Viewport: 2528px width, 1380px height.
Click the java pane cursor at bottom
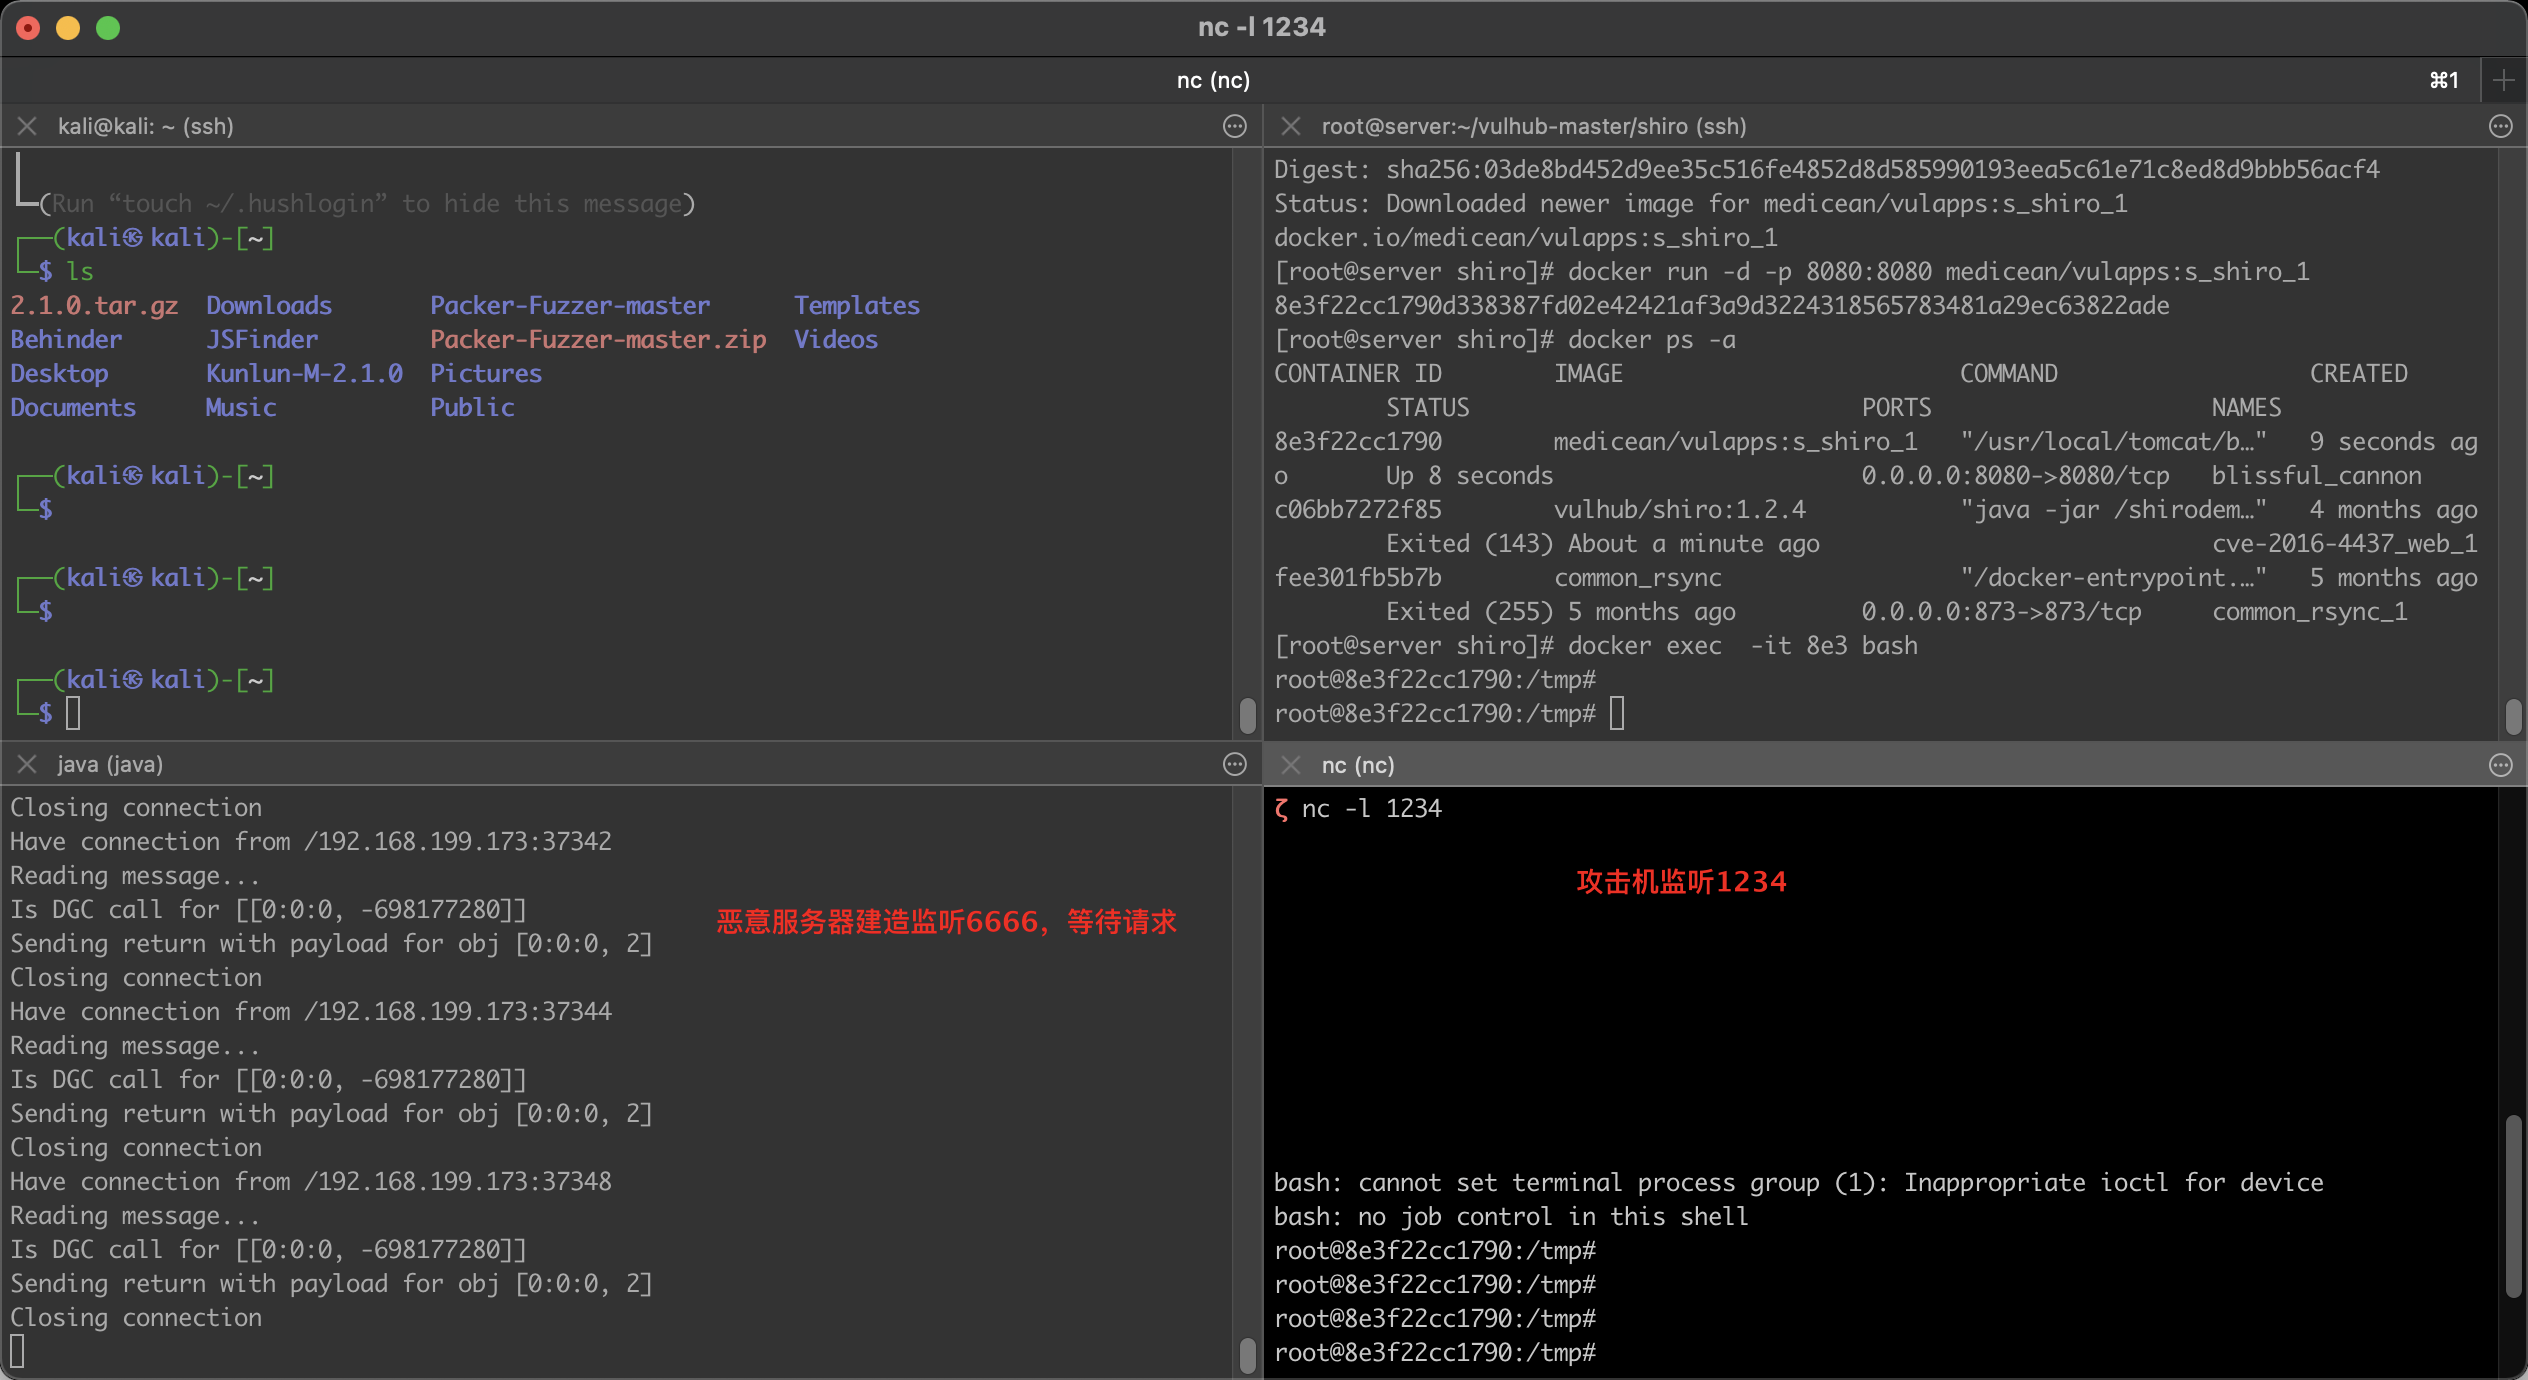[17, 1351]
